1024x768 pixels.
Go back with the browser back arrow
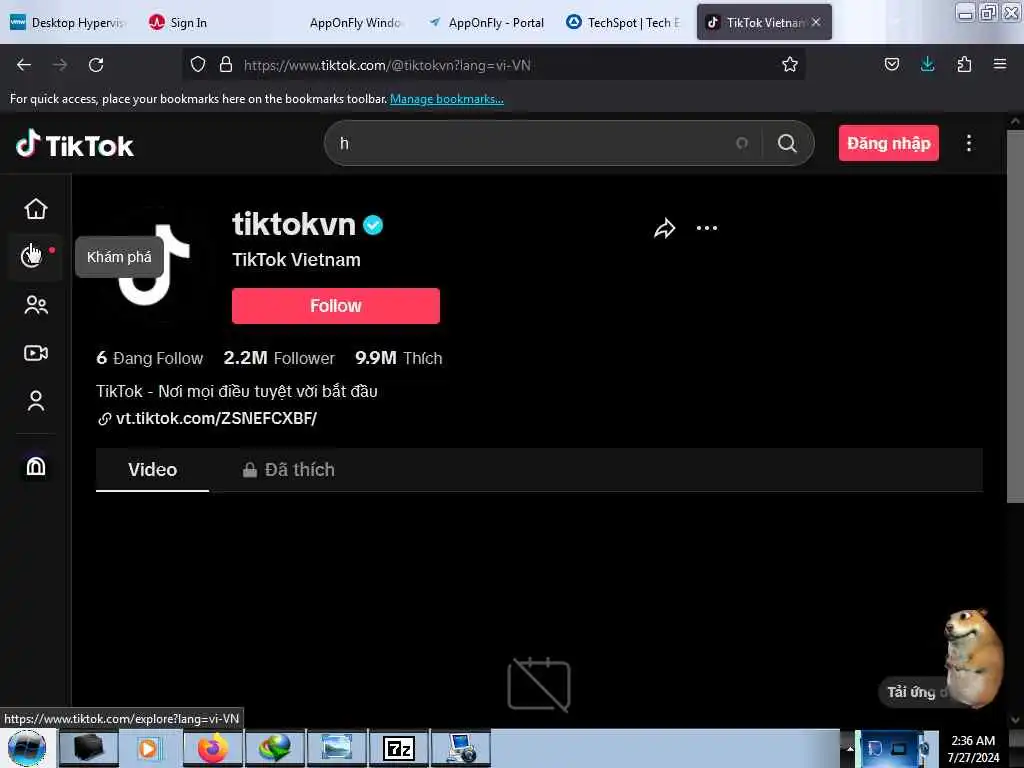24,65
